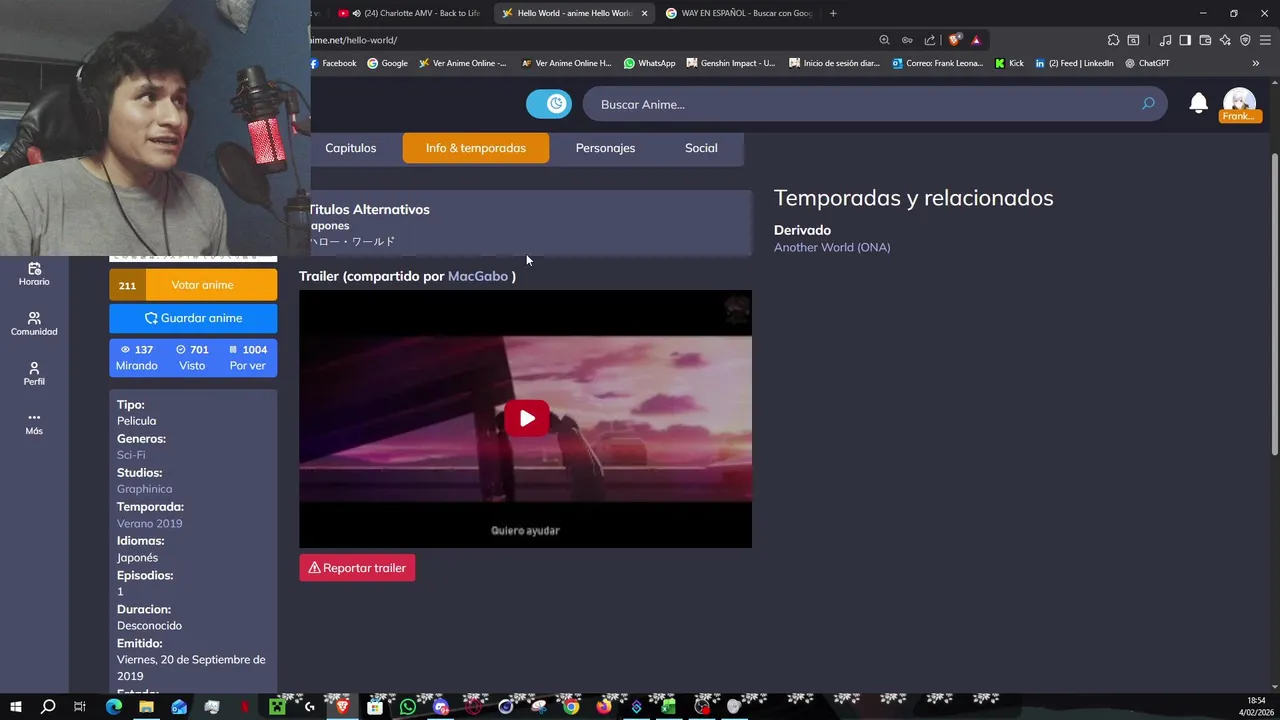Image resolution: width=1280 pixels, height=720 pixels.
Task: Toggle the dark mode switch
Action: (548, 104)
